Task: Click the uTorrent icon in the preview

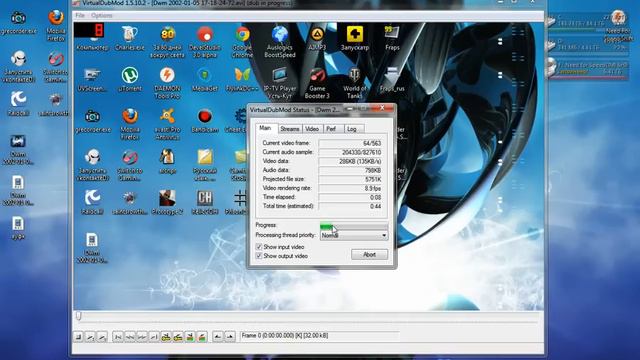Action: pos(130,79)
